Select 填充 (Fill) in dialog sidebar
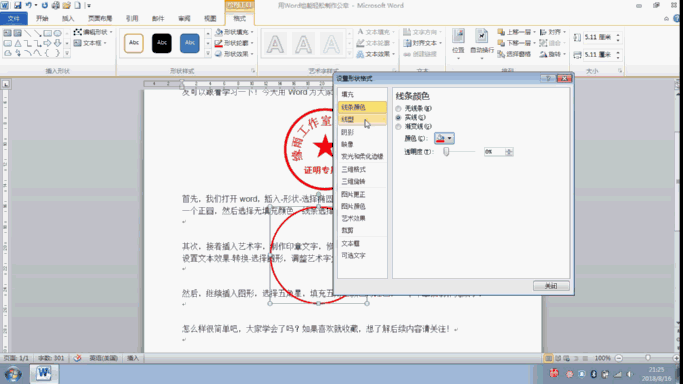The width and height of the screenshot is (683, 384). tap(362, 94)
